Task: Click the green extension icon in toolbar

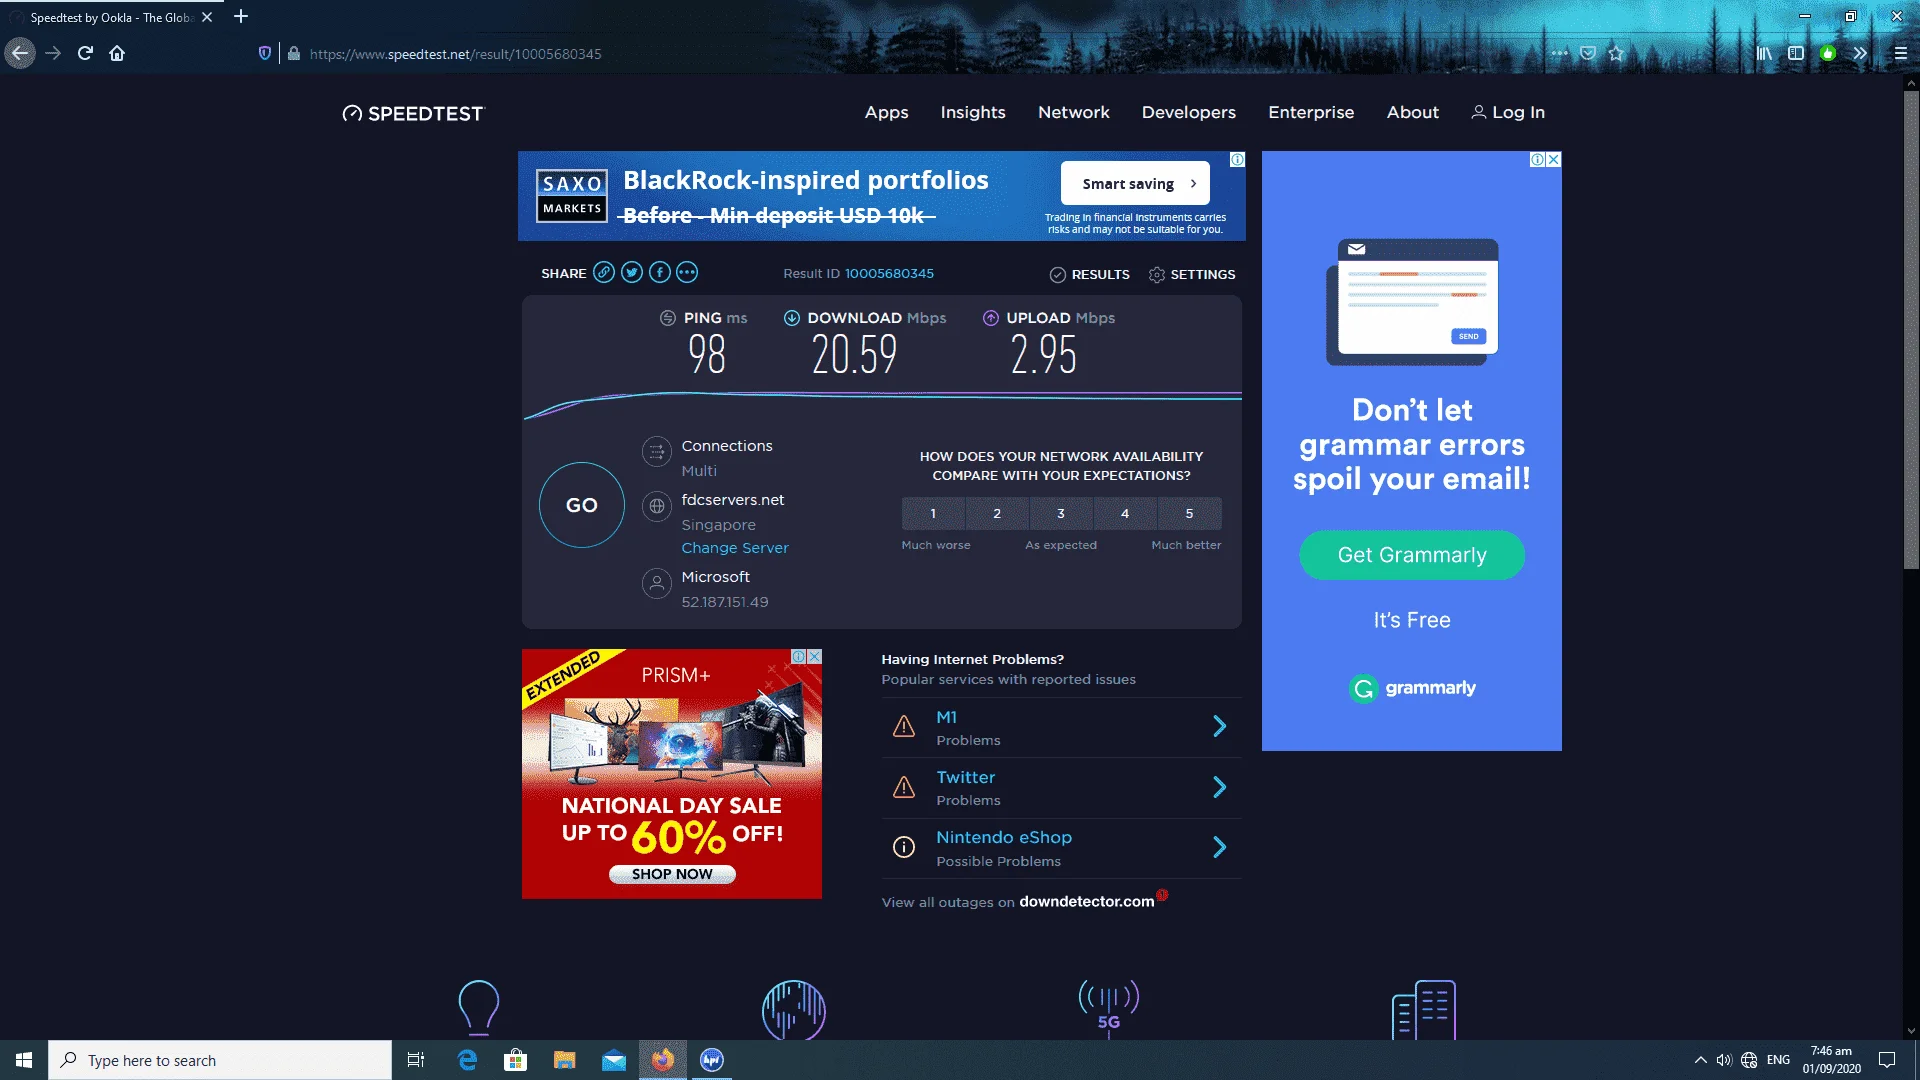Action: (1828, 53)
